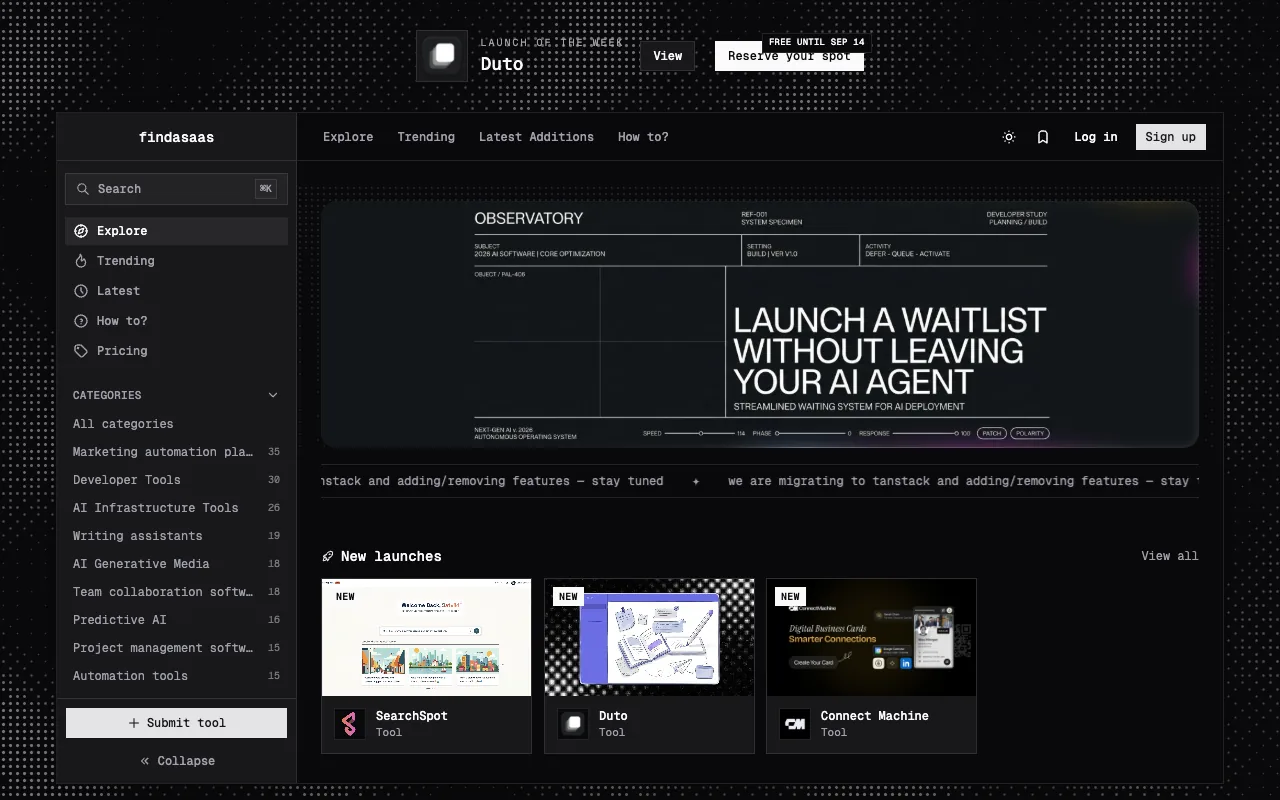Click the Sign up button
The height and width of the screenshot is (800, 1280).
coord(1171,137)
